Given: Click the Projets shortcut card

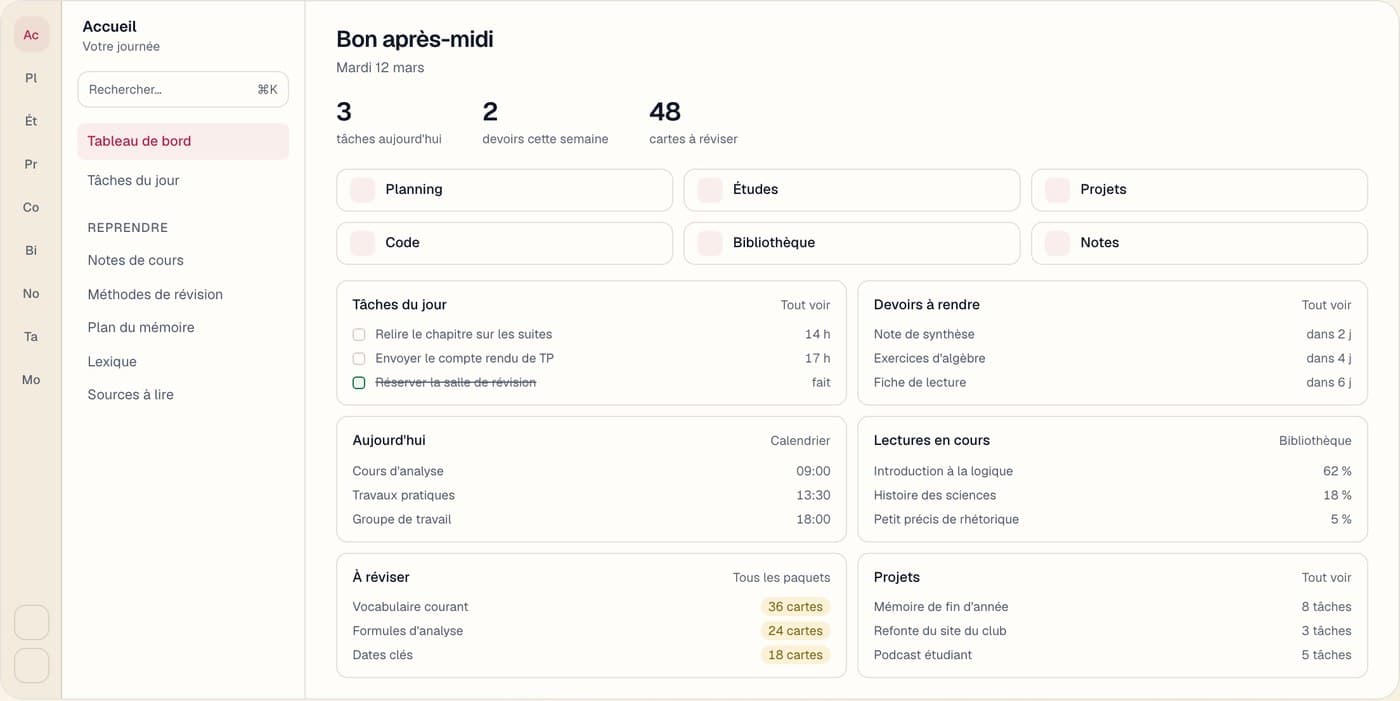Looking at the screenshot, I should tap(1199, 190).
